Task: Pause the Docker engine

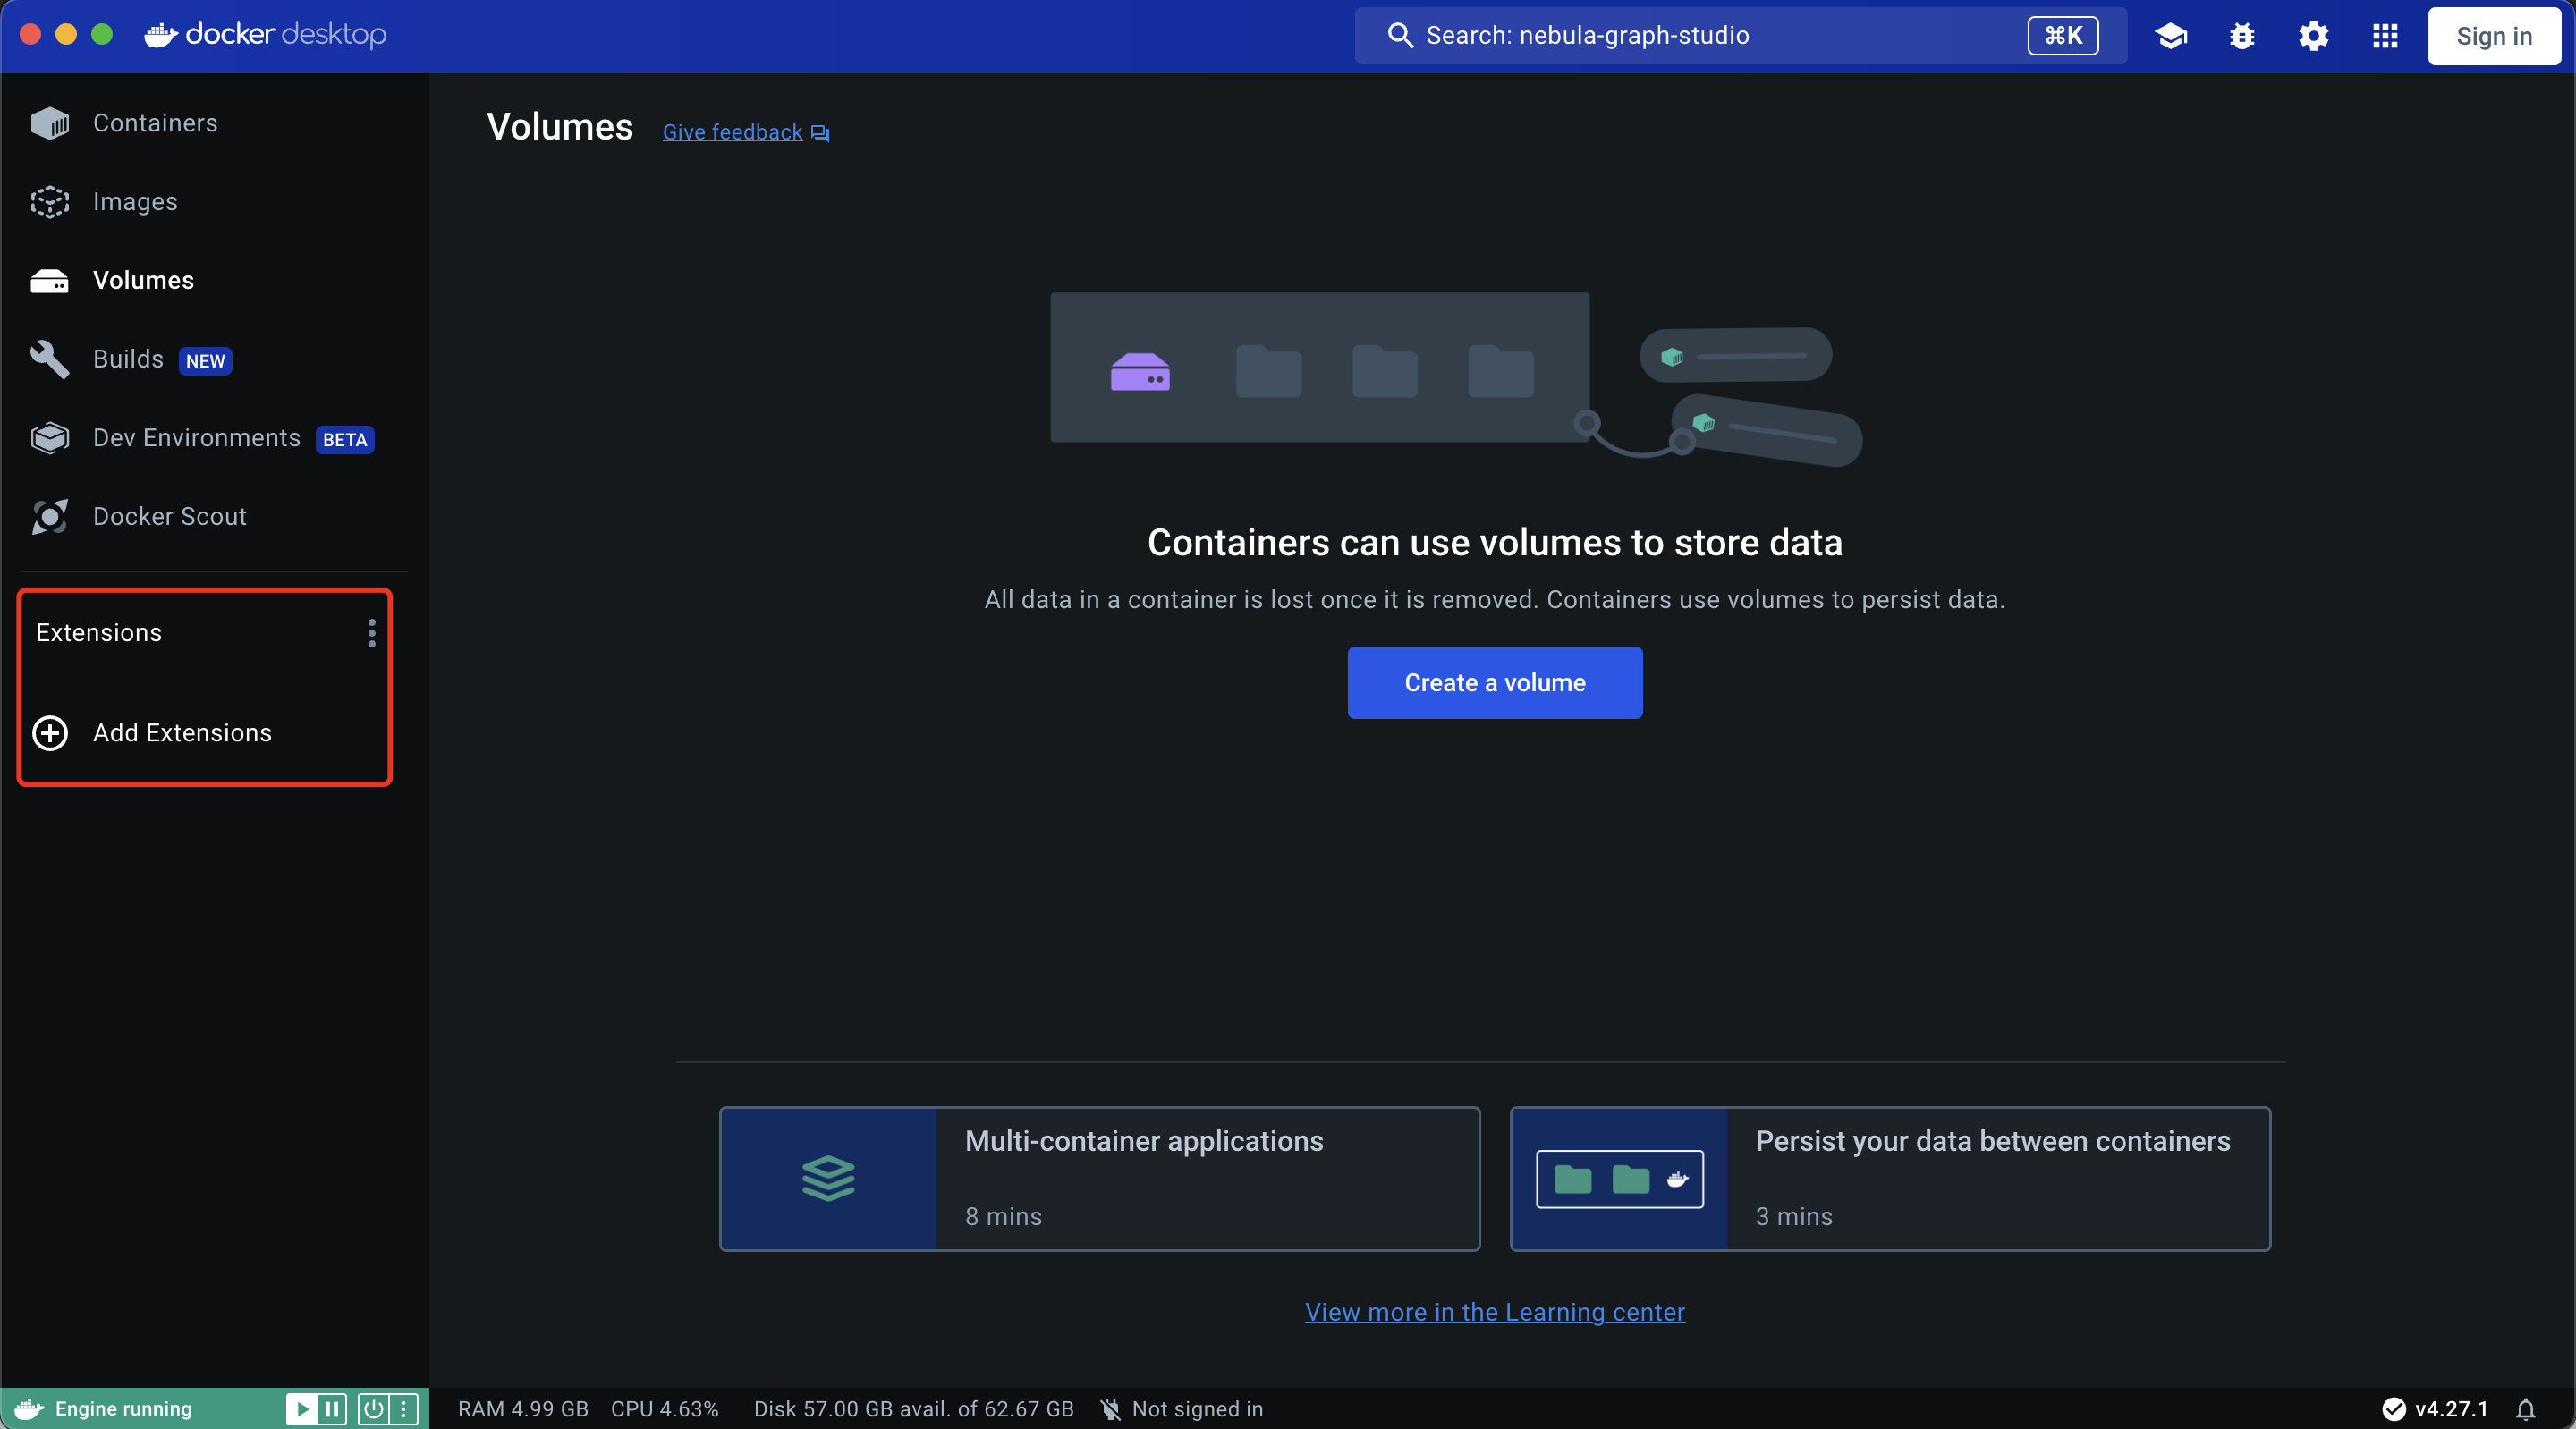Action: click(x=331, y=1408)
